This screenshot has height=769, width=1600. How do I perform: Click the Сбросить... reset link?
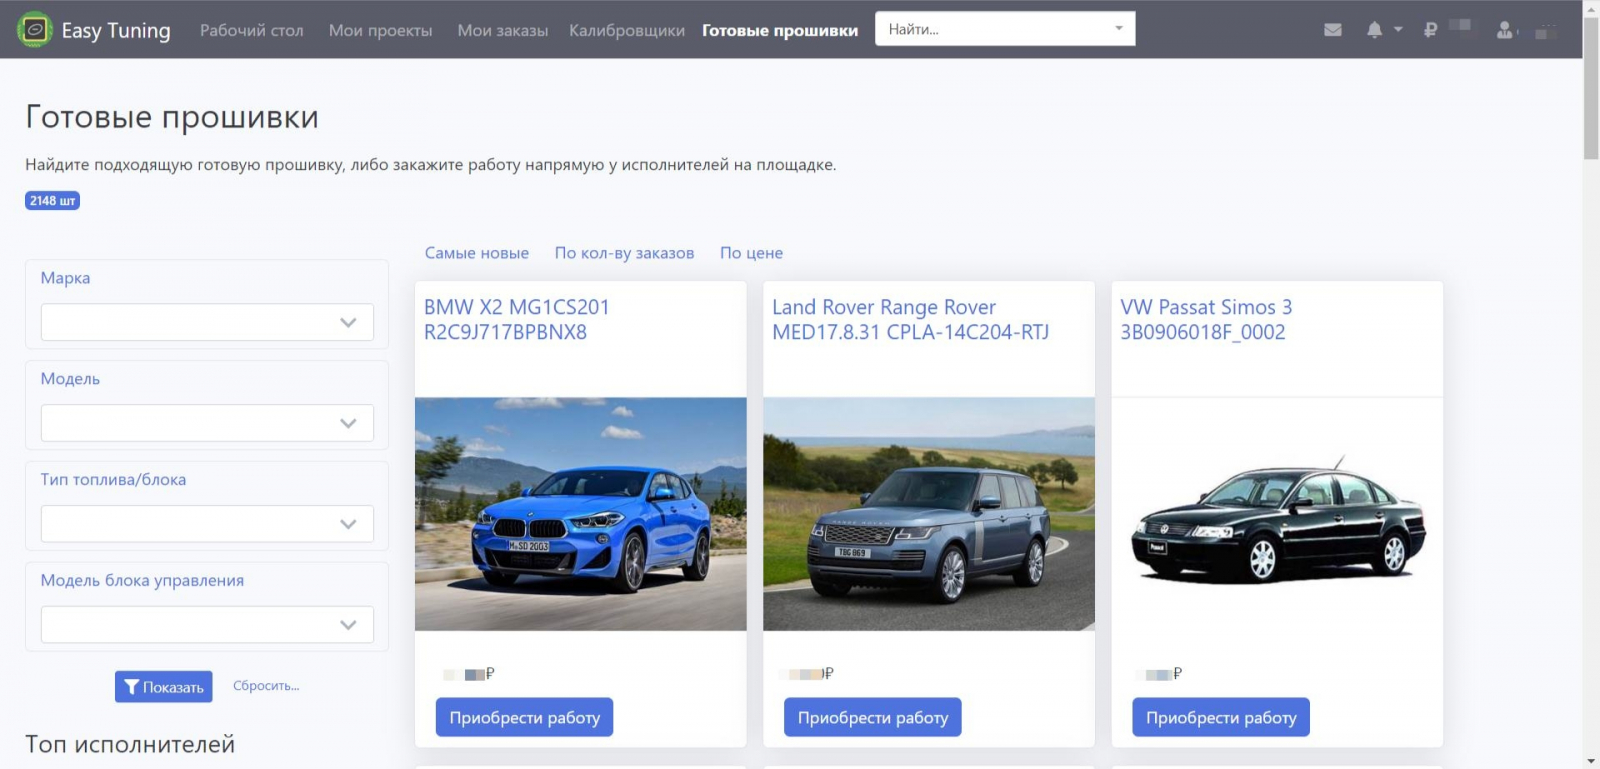click(x=266, y=686)
